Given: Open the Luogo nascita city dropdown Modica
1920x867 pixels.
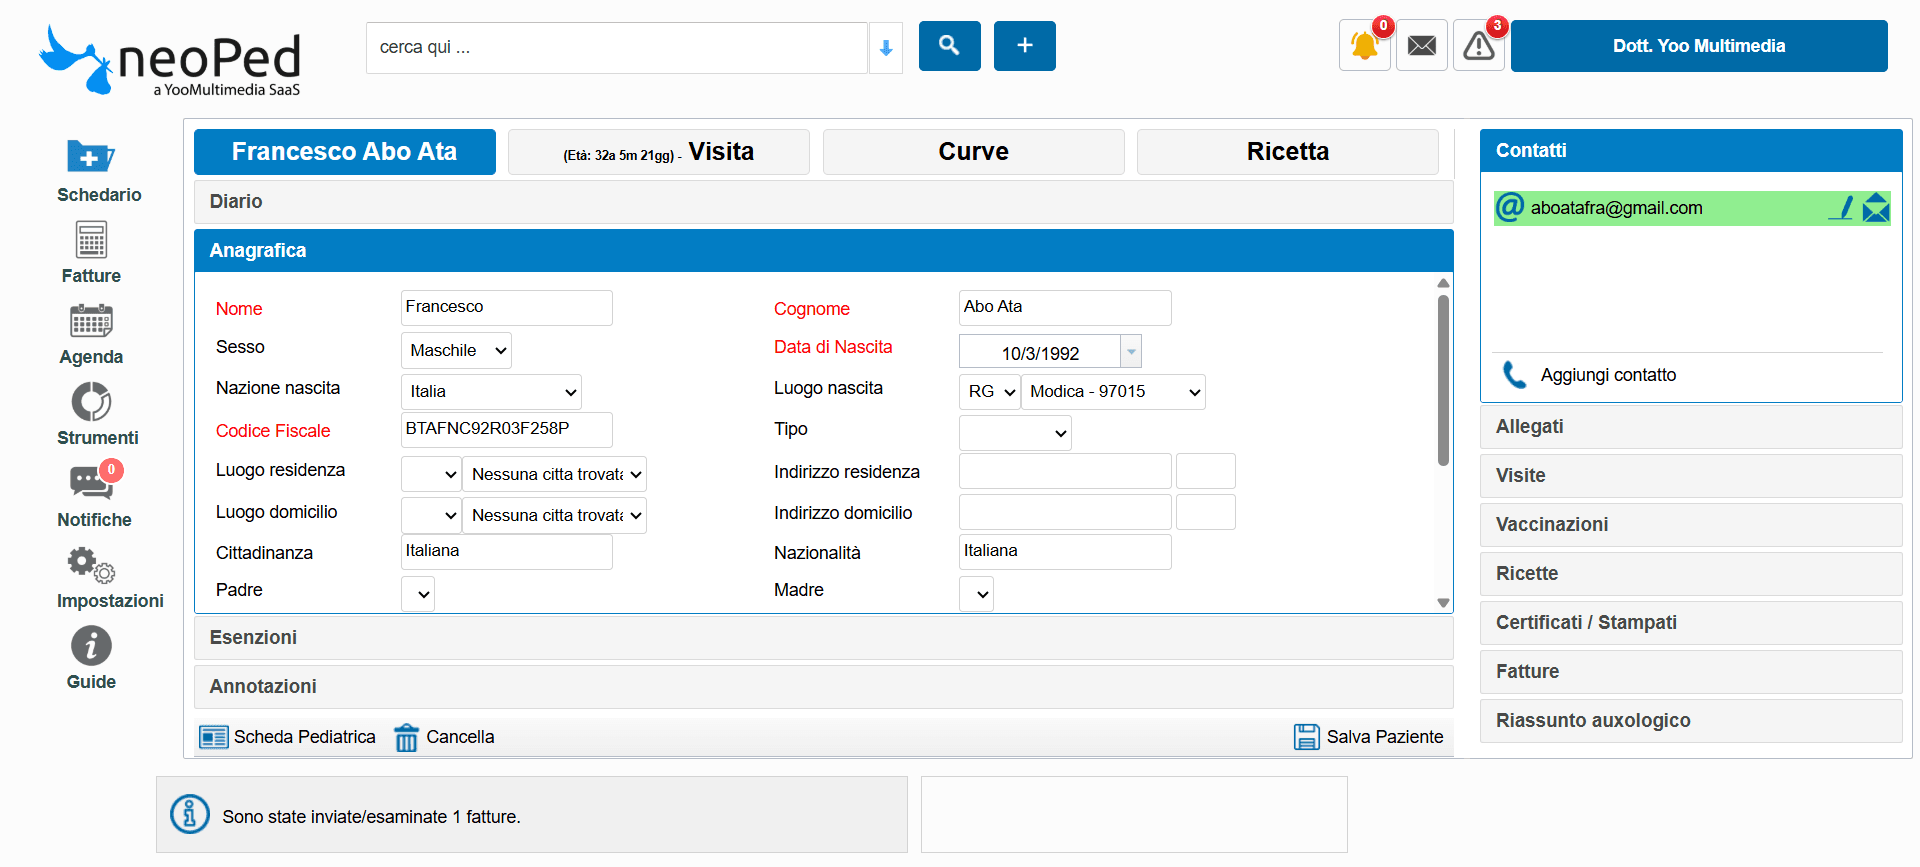Looking at the screenshot, I should tap(1113, 391).
